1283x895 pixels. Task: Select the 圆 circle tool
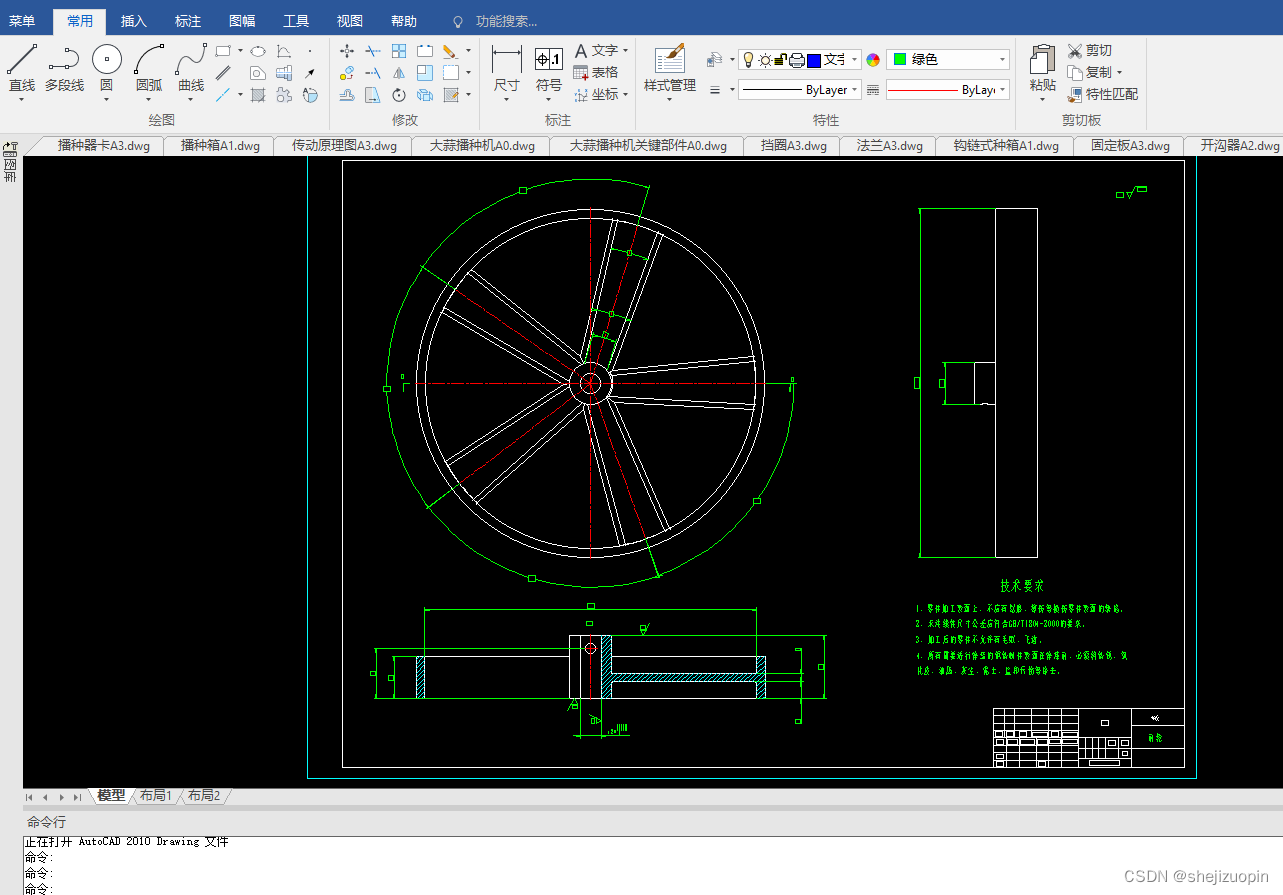(107, 68)
